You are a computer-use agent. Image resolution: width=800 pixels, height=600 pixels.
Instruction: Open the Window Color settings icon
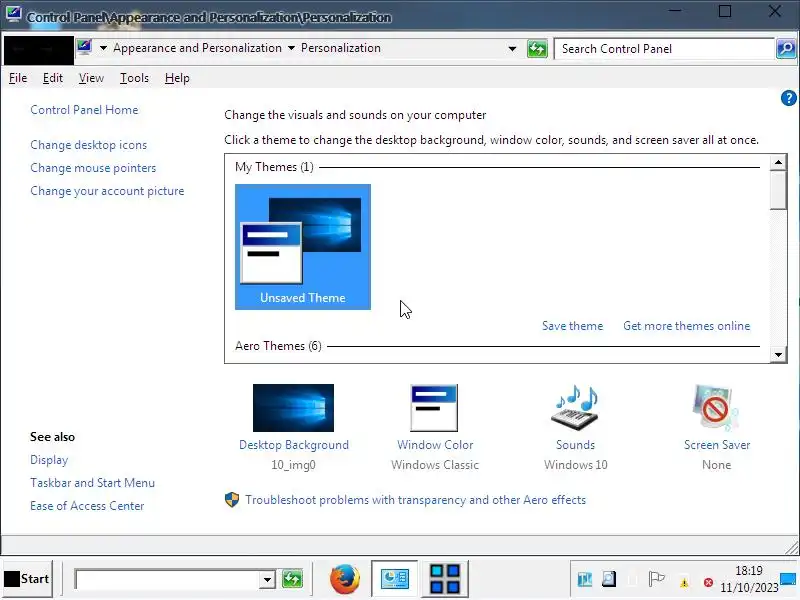(x=434, y=408)
